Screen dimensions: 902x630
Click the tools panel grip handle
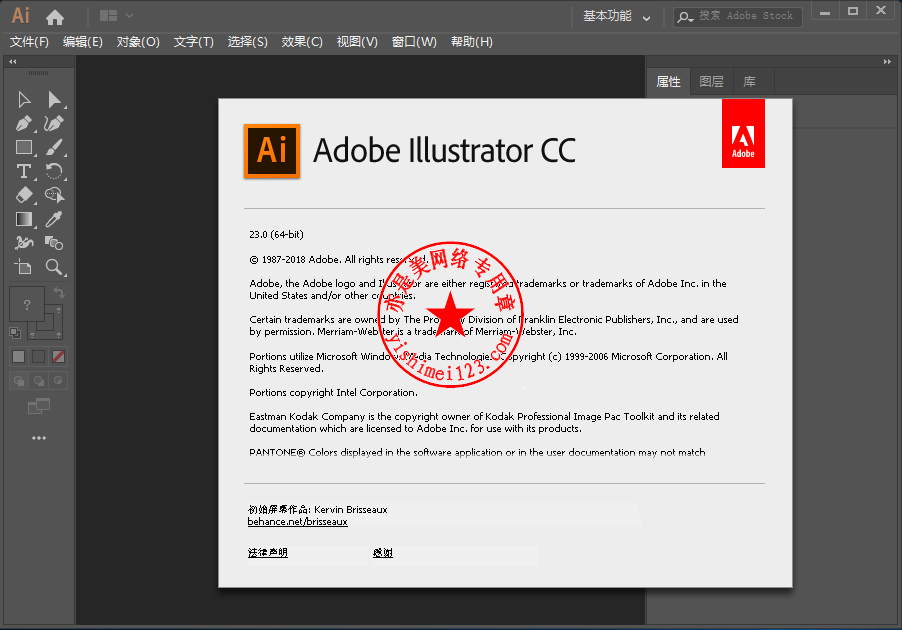click(39, 73)
